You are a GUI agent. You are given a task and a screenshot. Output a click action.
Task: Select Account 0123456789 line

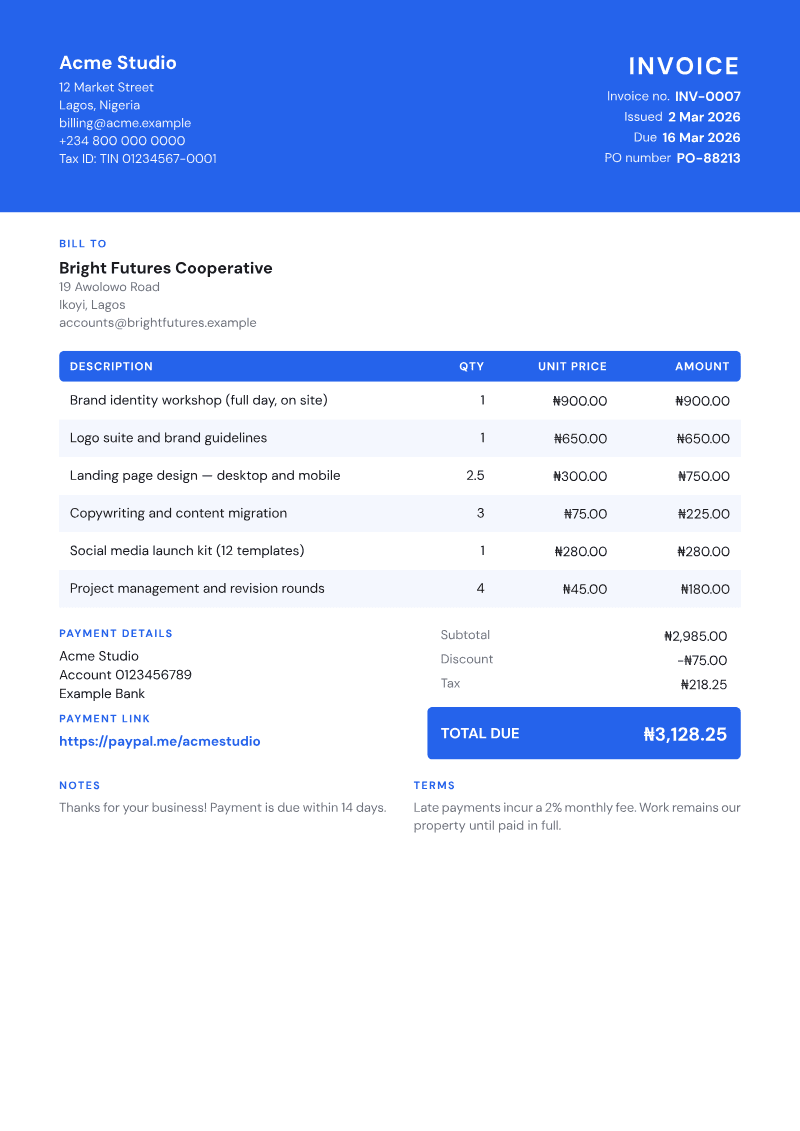(x=126, y=675)
